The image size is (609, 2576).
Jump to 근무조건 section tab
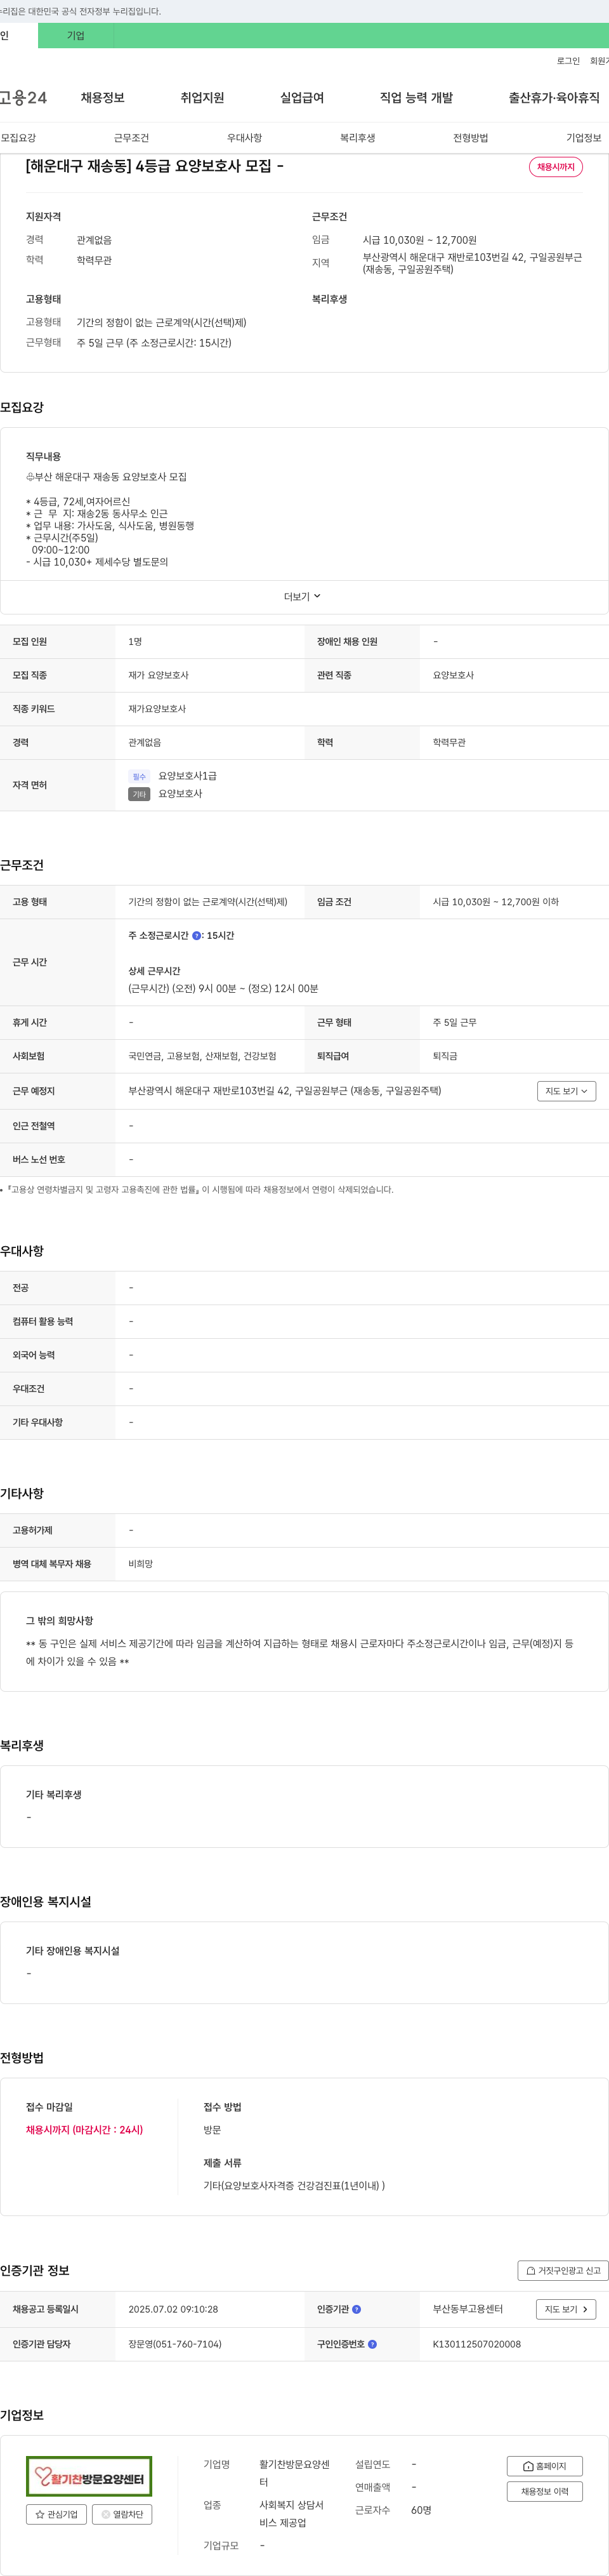(131, 138)
